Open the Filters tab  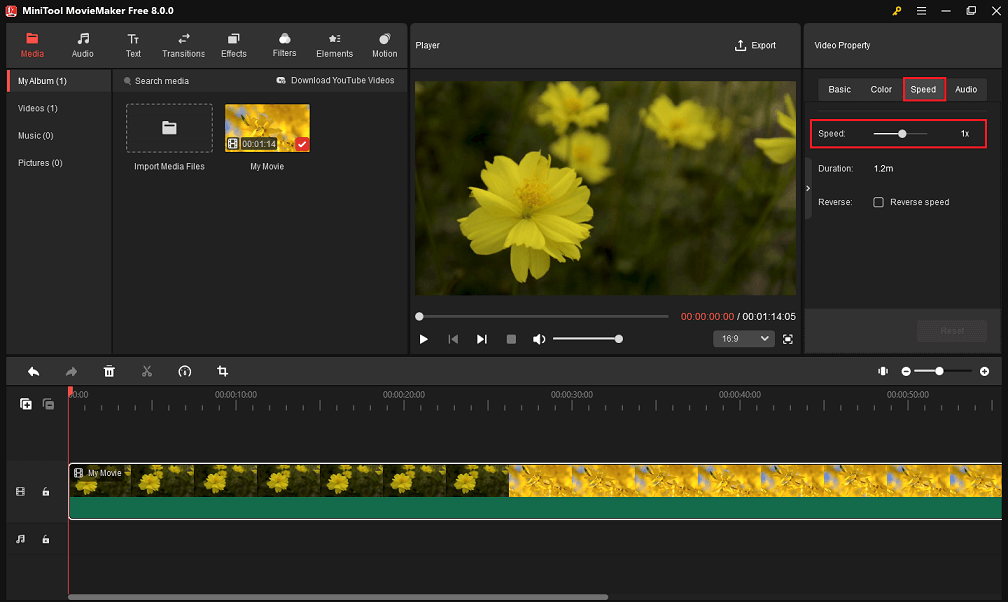tap(284, 46)
